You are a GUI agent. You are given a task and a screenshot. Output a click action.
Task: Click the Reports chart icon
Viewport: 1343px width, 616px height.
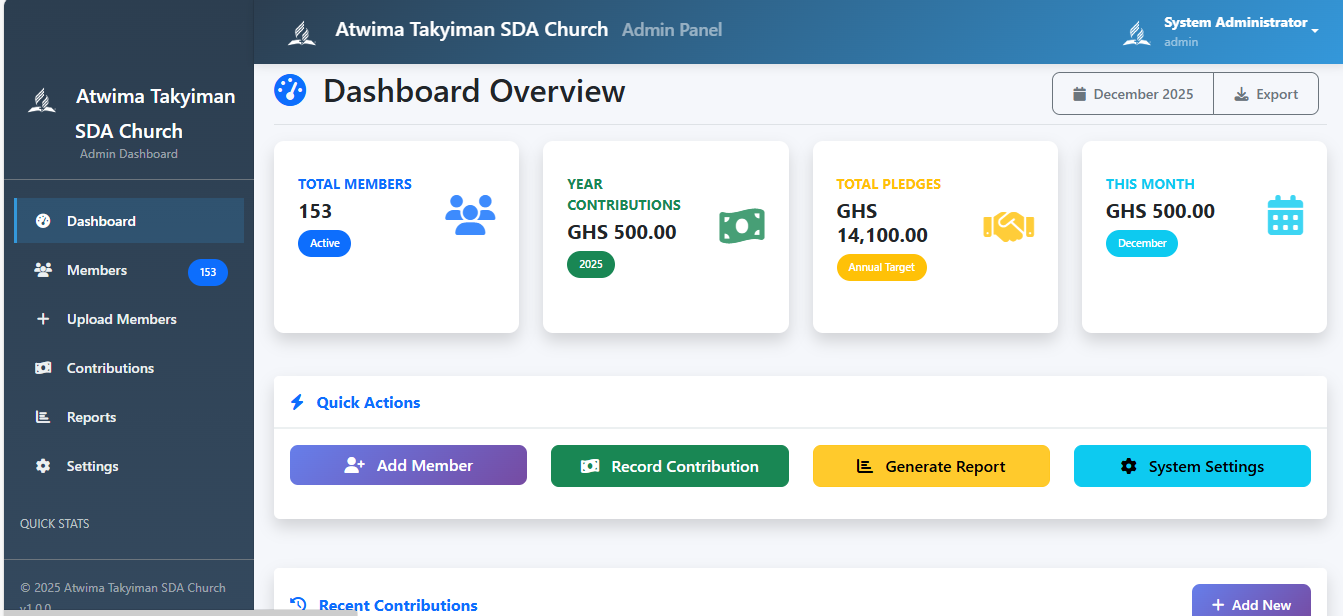click(x=43, y=417)
